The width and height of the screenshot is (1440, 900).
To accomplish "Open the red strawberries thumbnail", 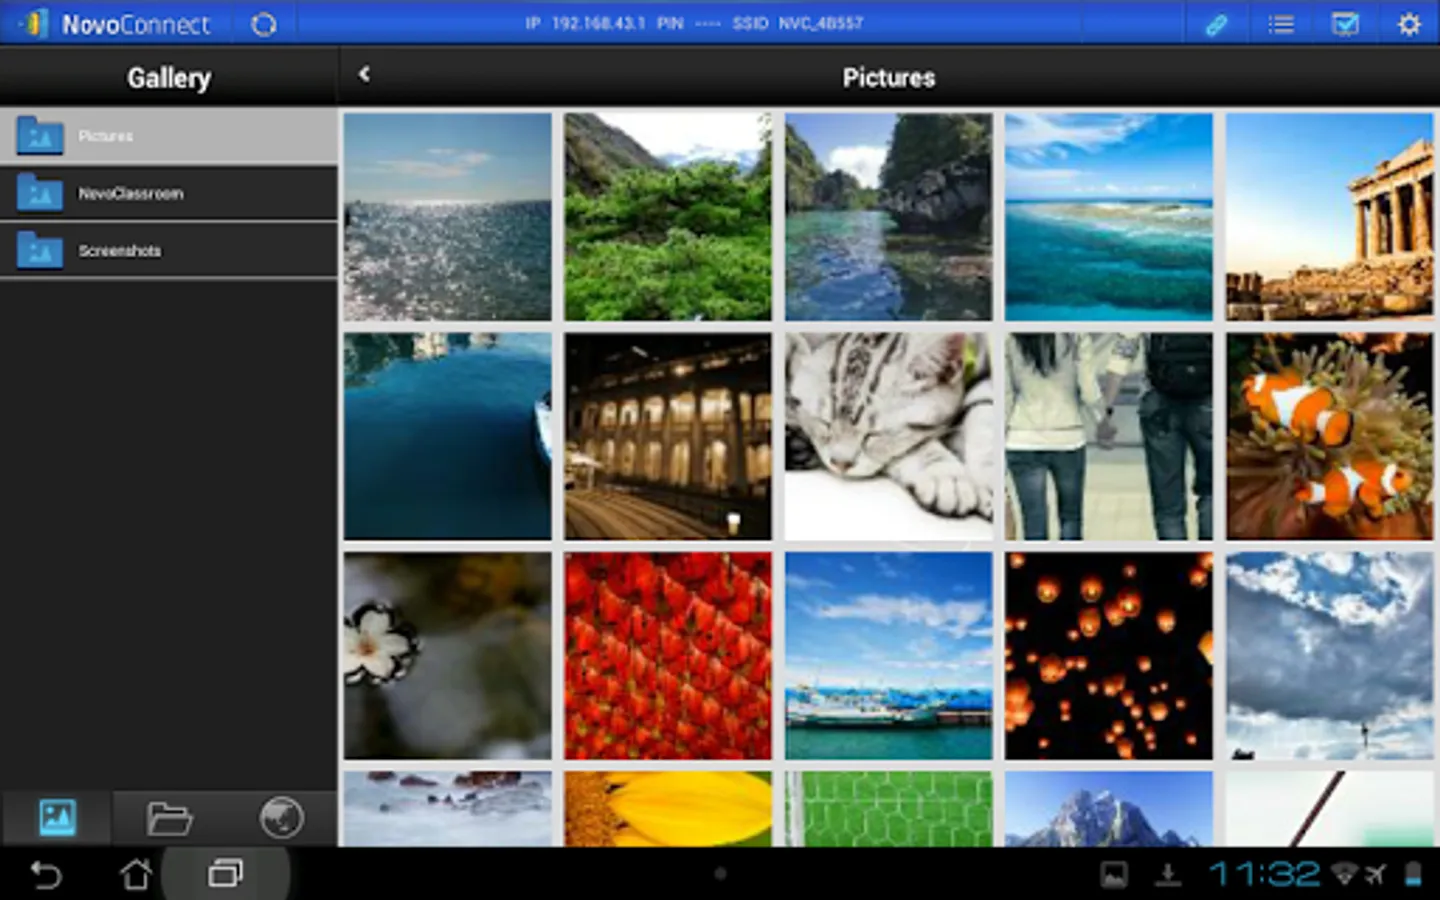I will 668,656.
